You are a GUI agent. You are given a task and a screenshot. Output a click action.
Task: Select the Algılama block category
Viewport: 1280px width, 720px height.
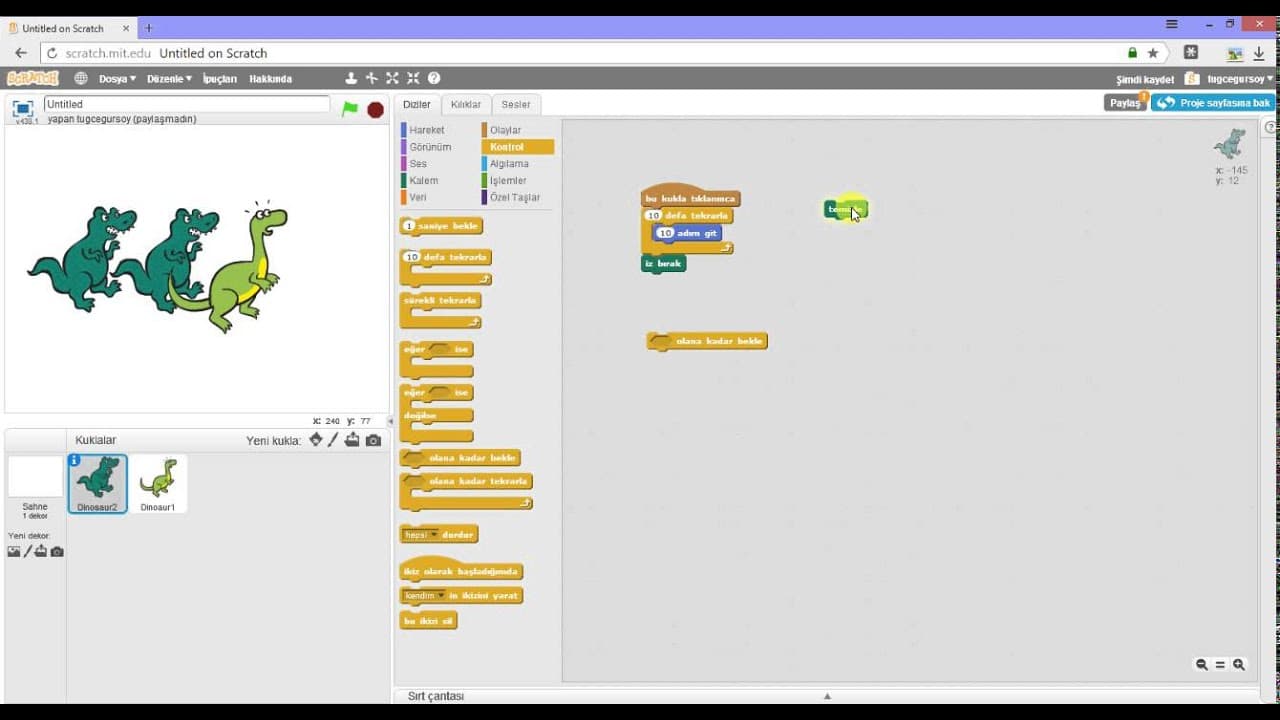tap(510, 164)
